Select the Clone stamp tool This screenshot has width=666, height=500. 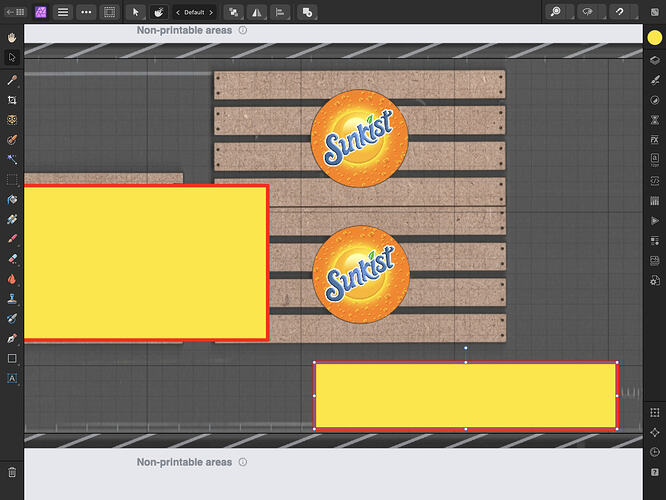pyautogui.click(x=12, y=299)
